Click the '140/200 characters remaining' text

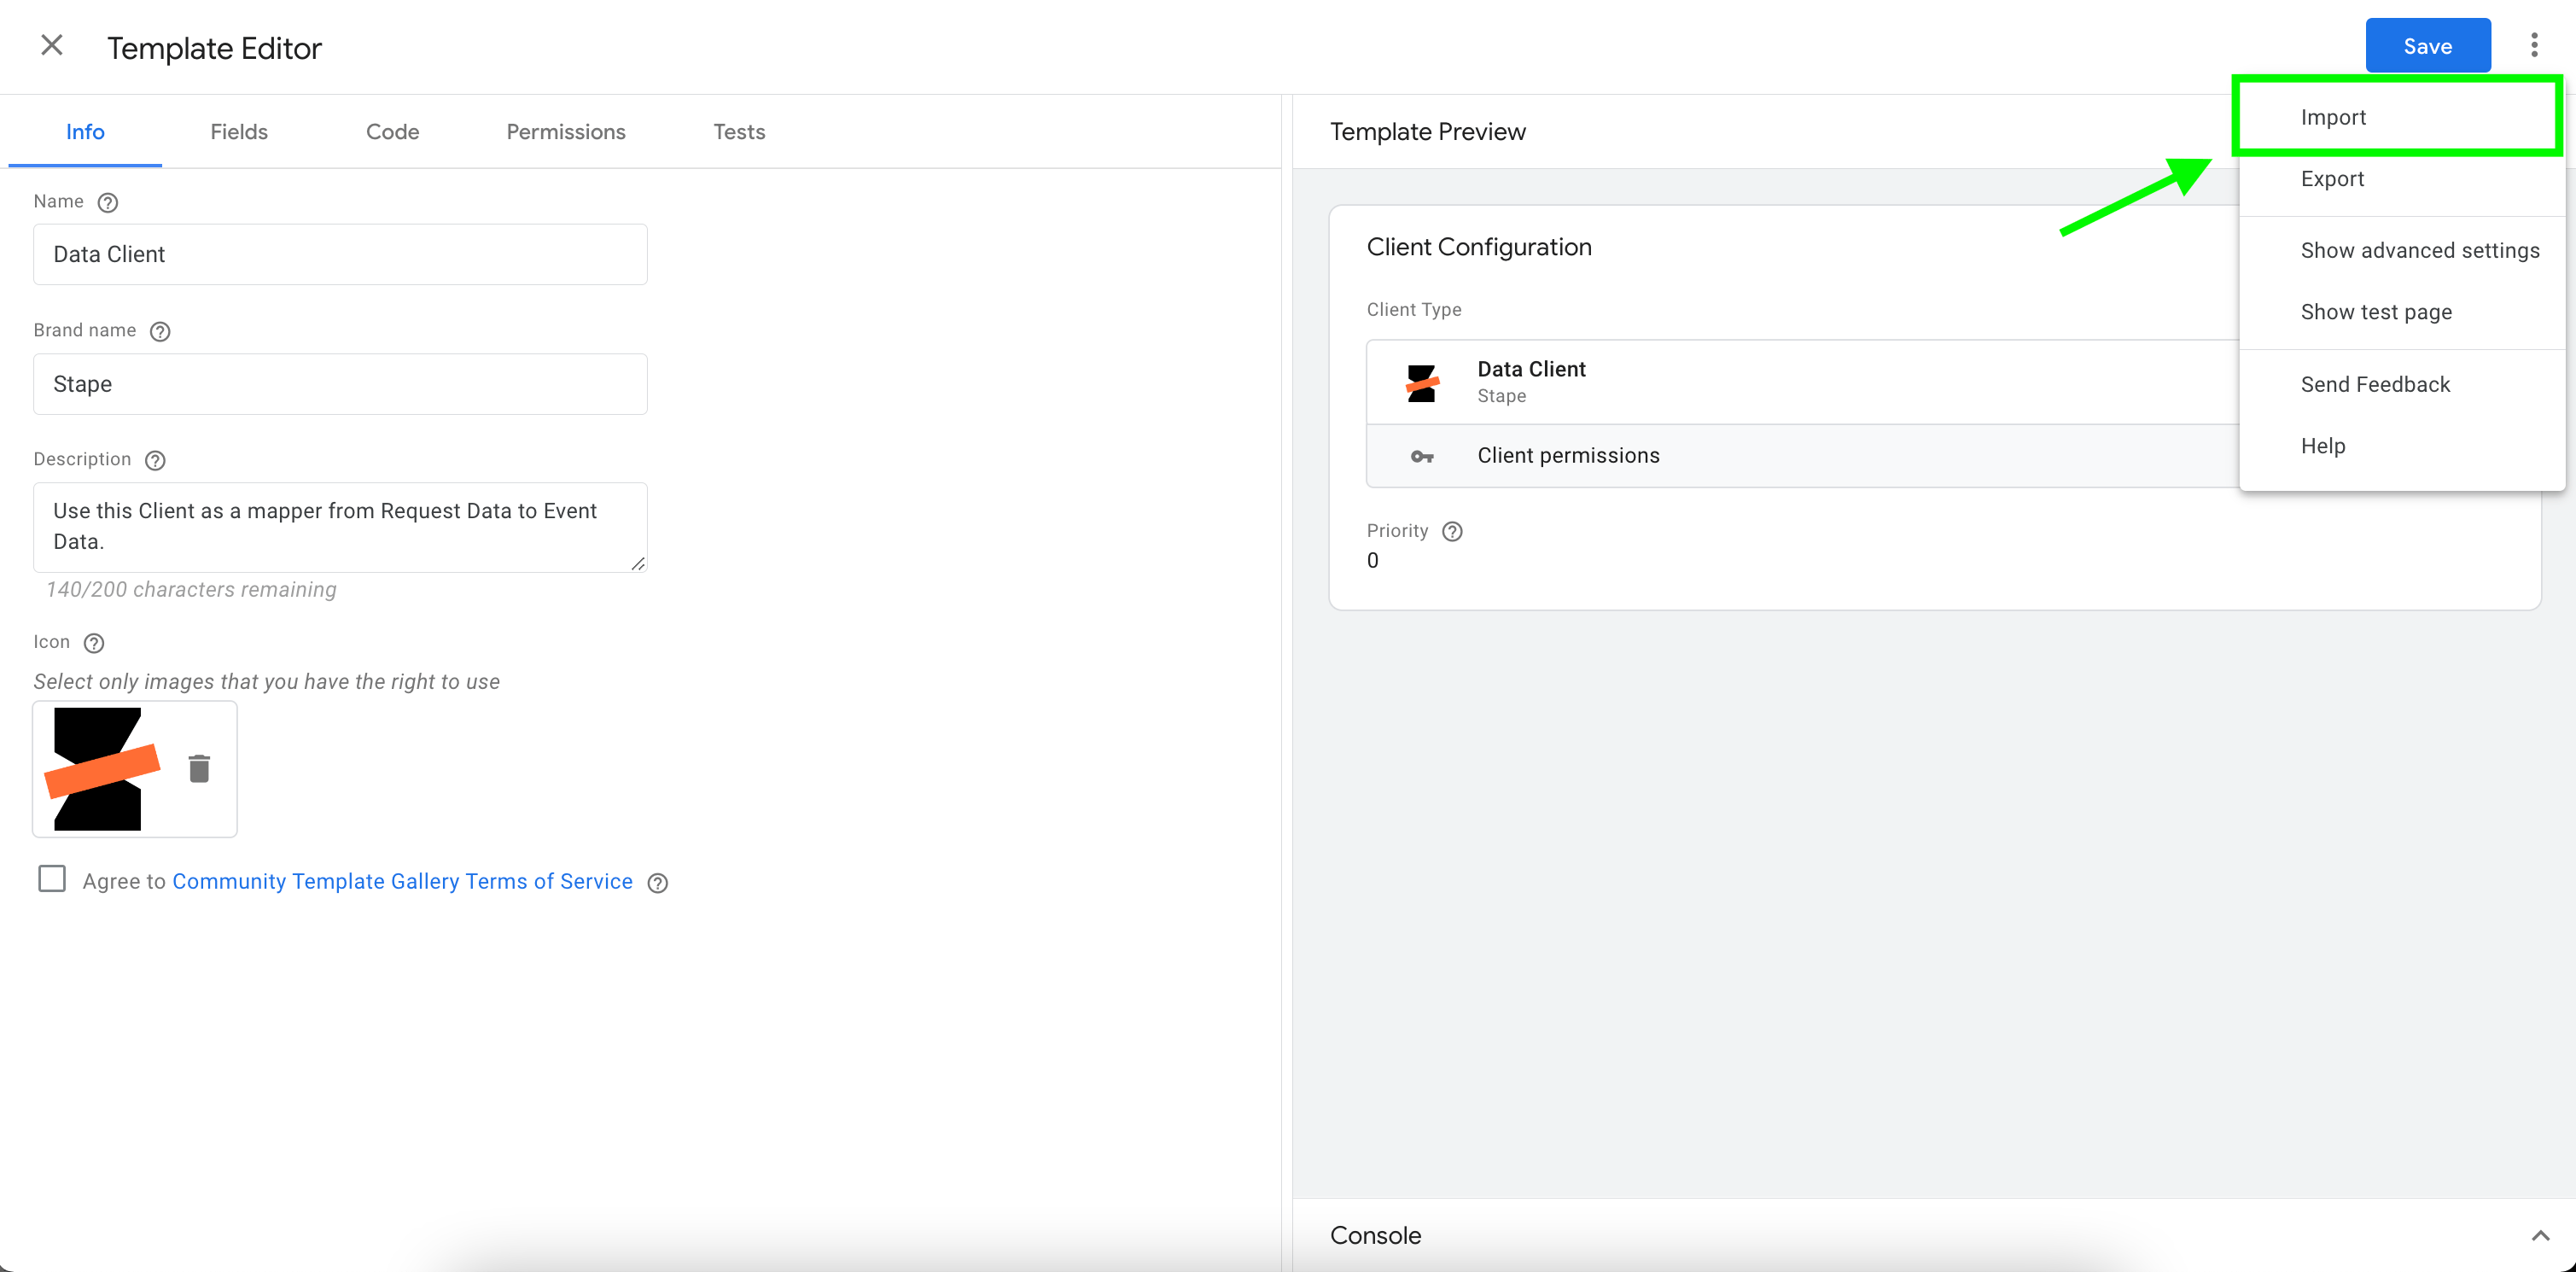click(x=191, y=590)
